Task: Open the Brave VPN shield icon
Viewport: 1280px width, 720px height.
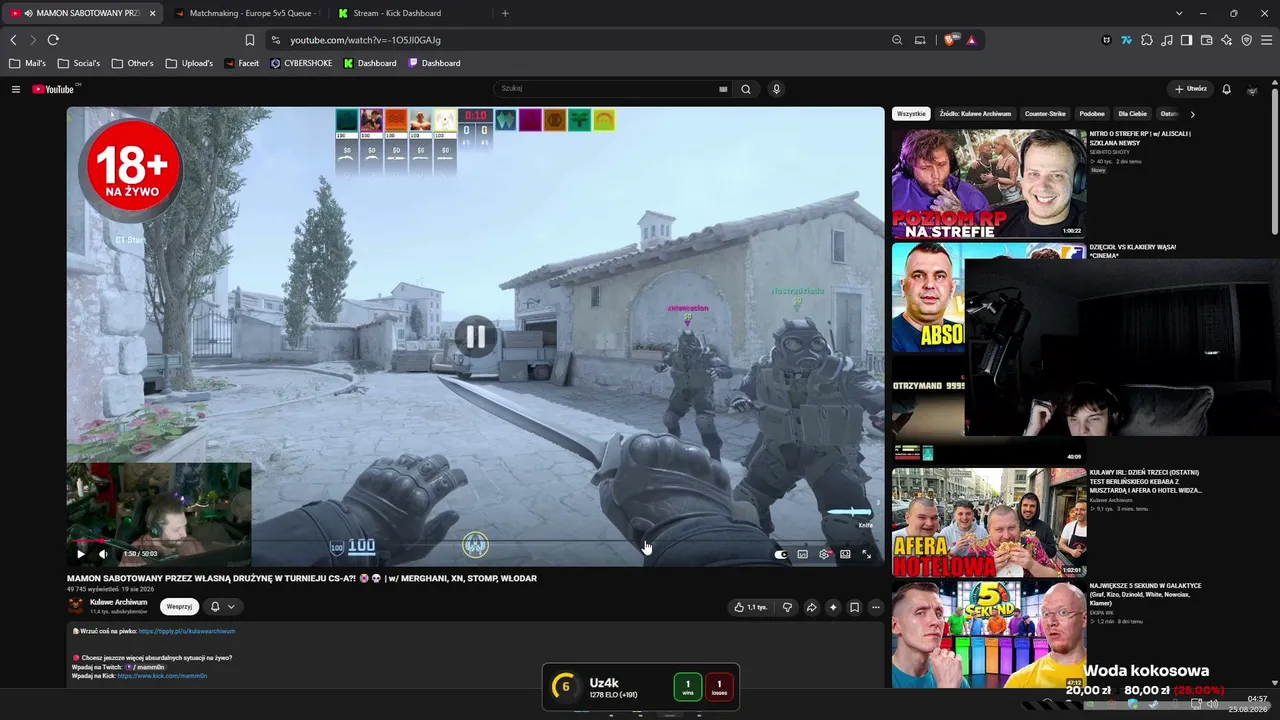Action: pos(1246,40)
